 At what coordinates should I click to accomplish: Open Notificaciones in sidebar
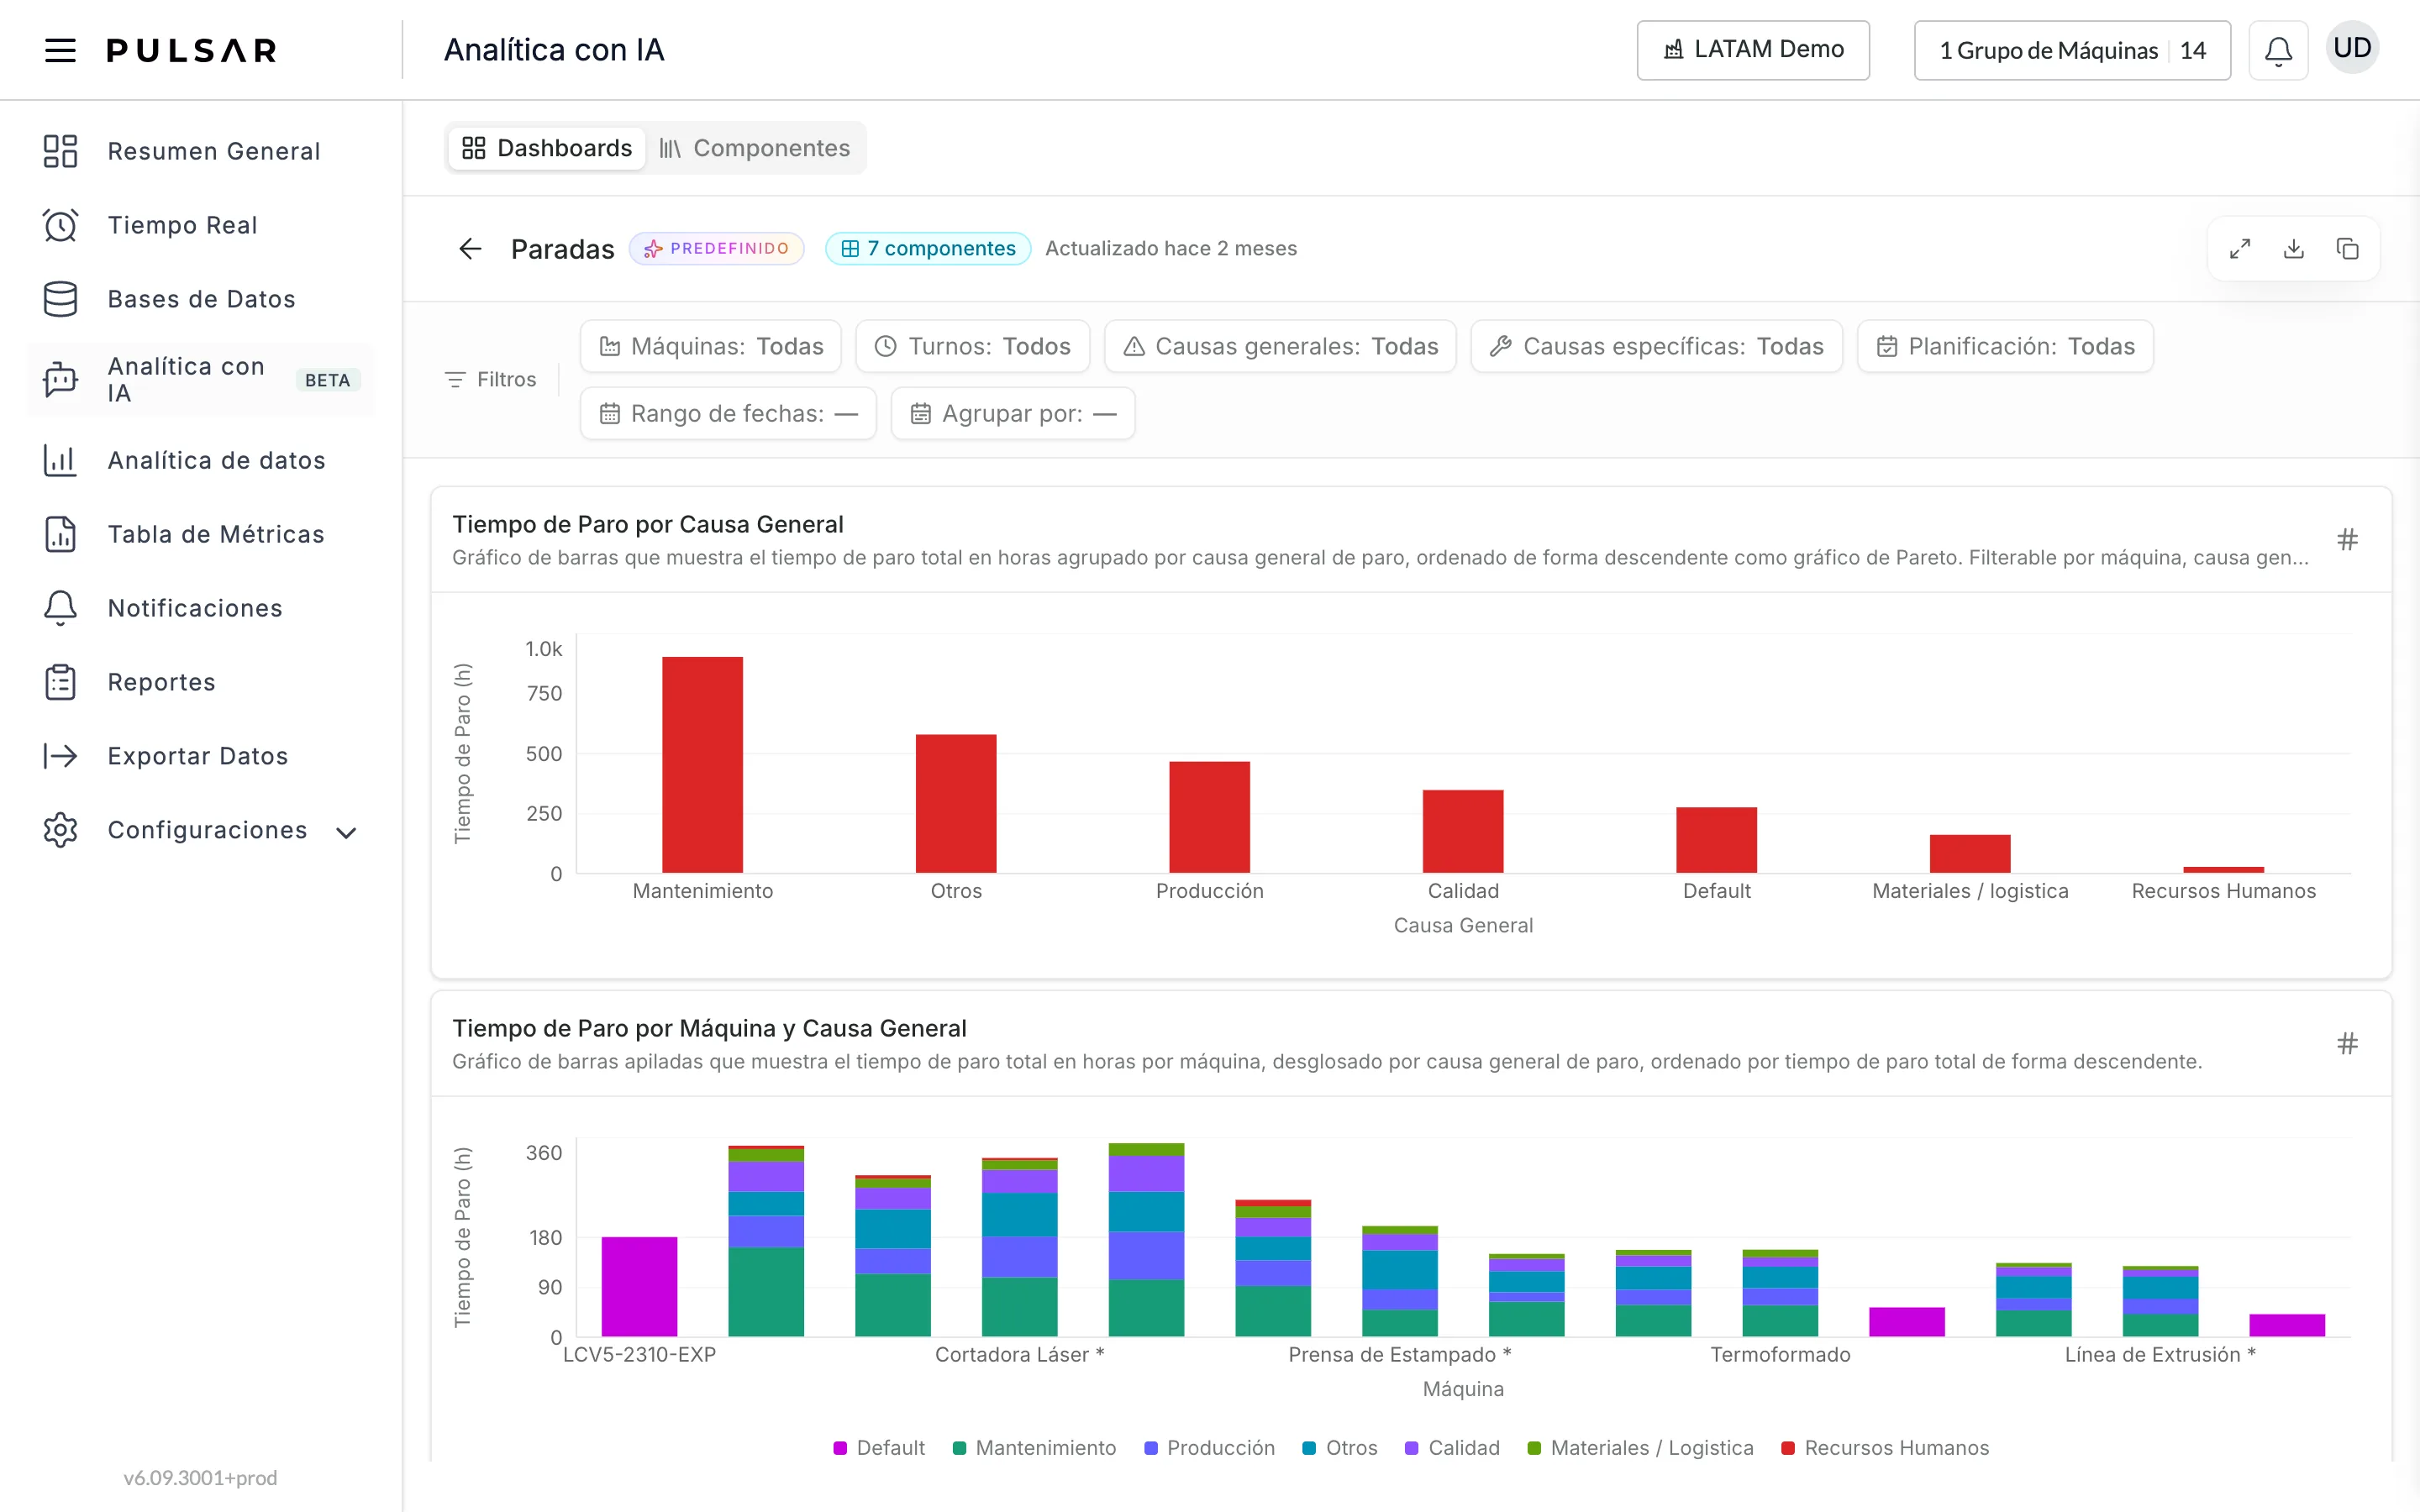201,608
